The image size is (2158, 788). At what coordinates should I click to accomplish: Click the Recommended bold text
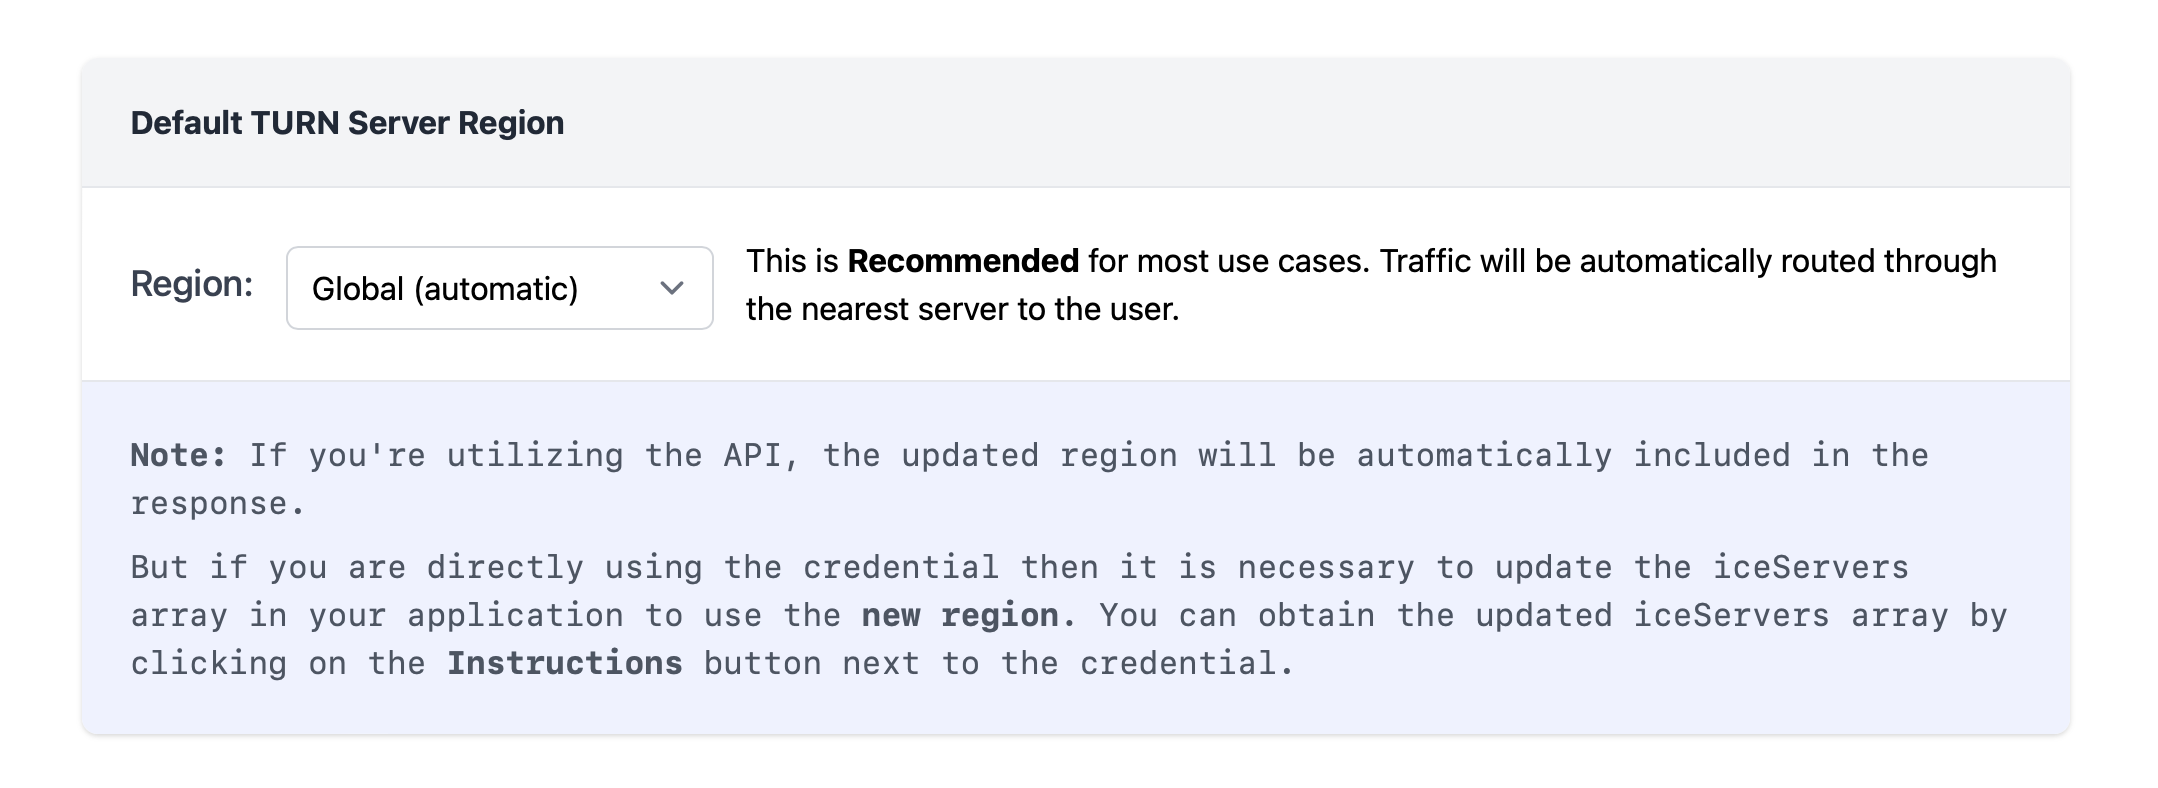click(963, 260)
